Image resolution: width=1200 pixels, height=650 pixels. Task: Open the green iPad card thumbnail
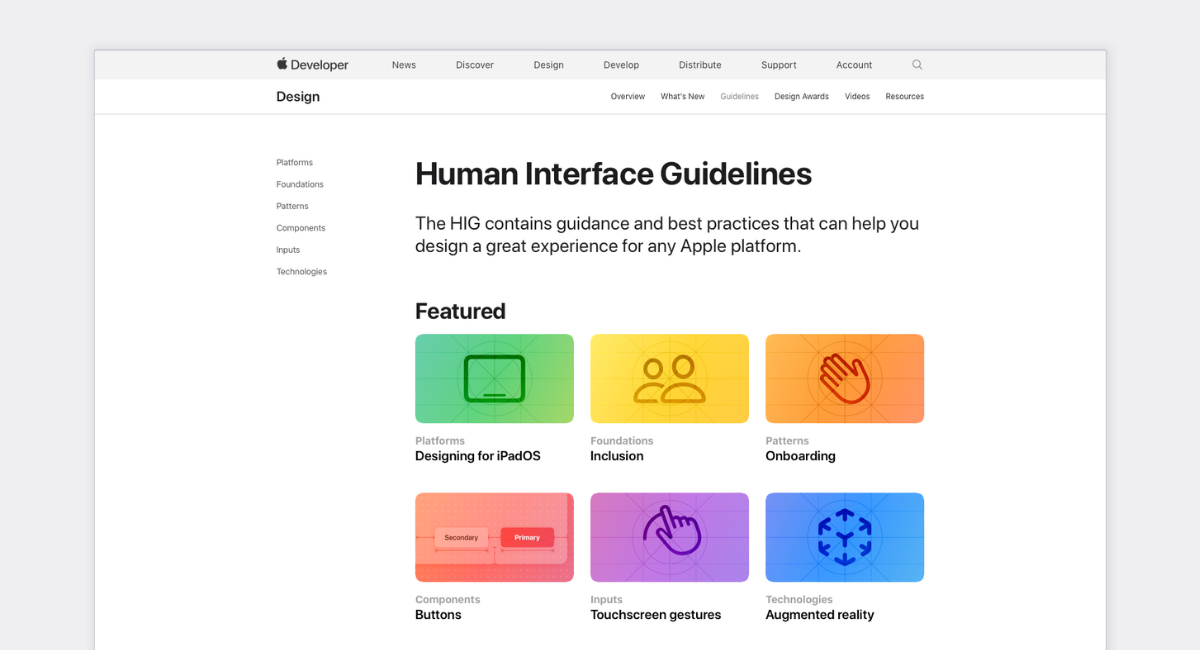coord(494,378)
